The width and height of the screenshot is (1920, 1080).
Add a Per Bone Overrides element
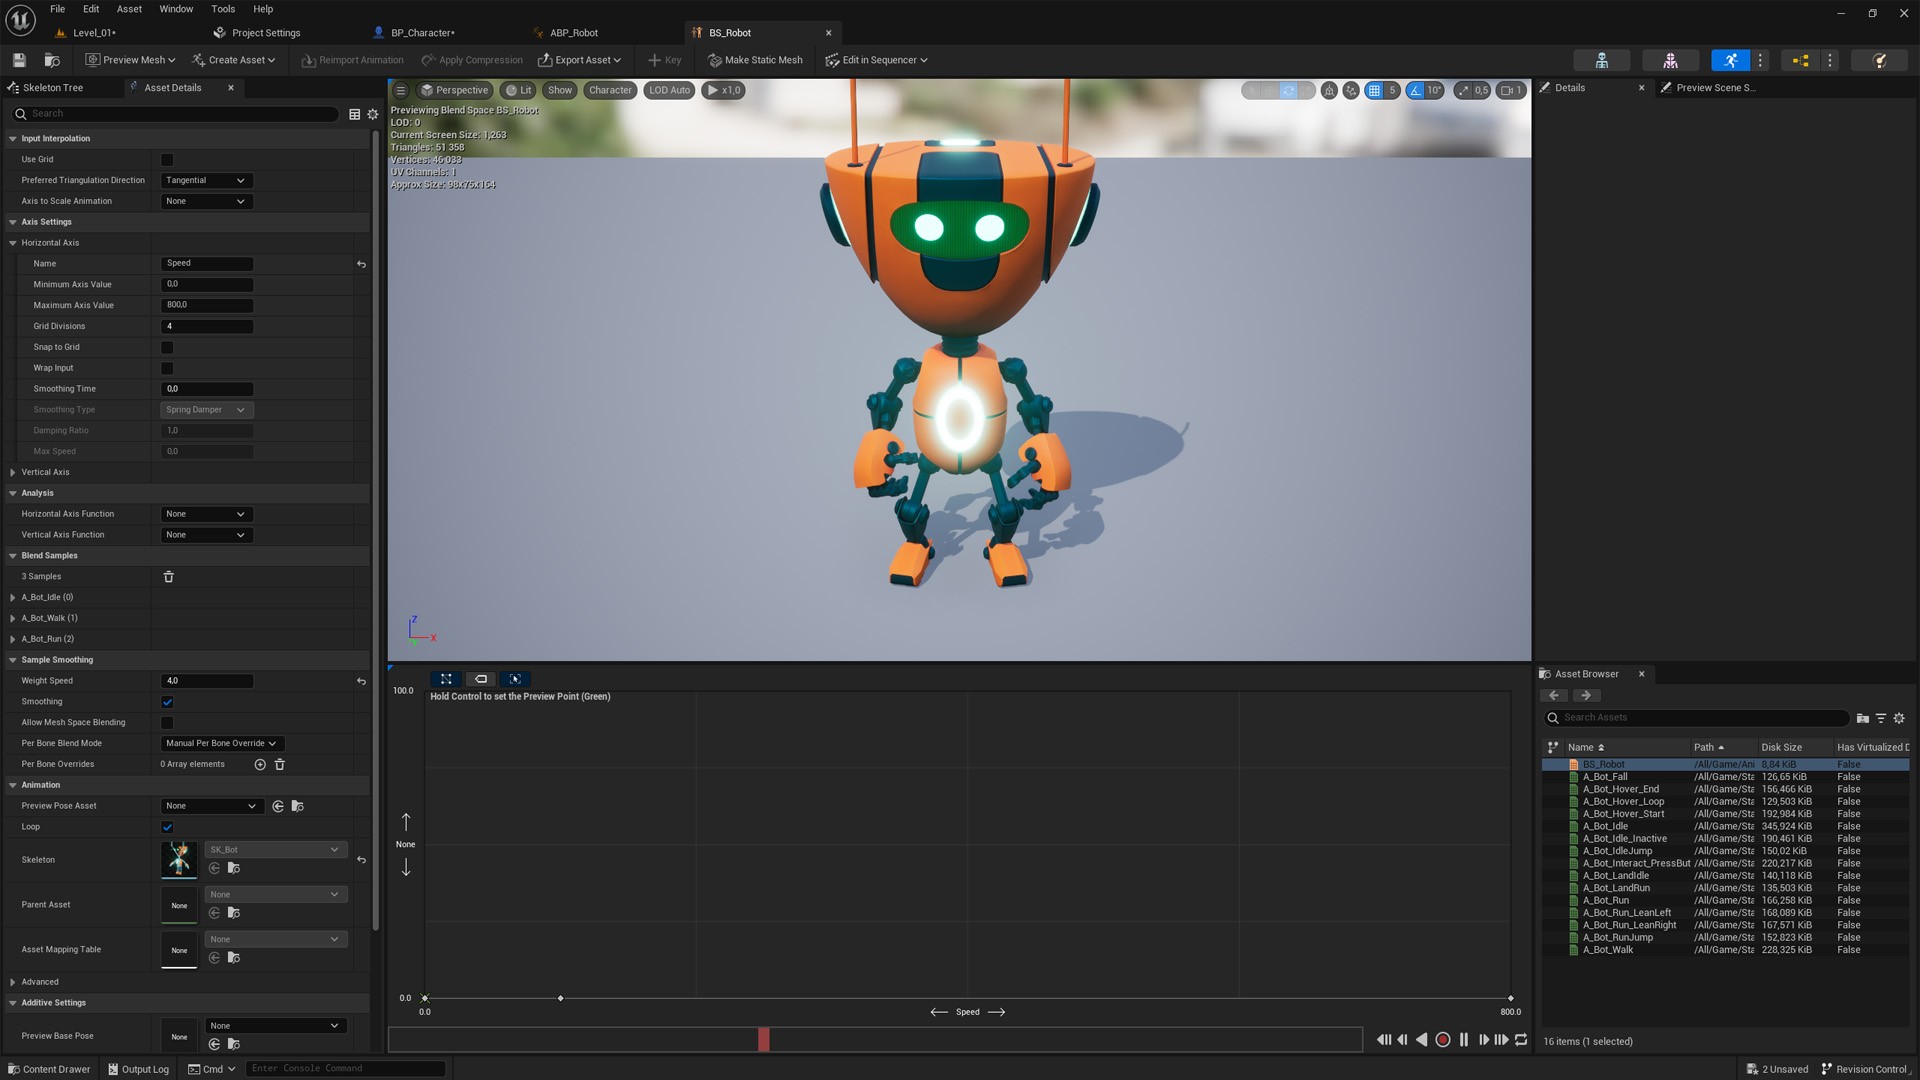pyautogui.click(x=260, y=764)
